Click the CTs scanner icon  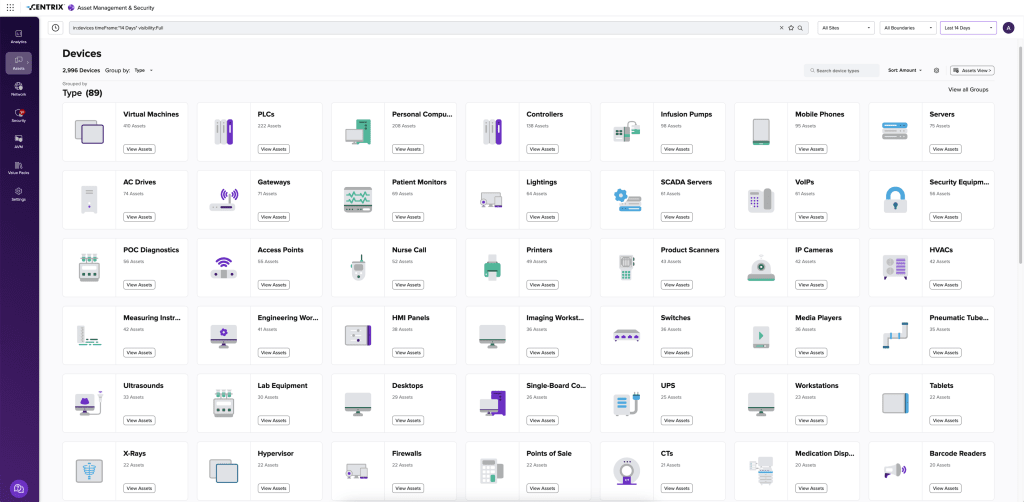click(x=627, y=471)
